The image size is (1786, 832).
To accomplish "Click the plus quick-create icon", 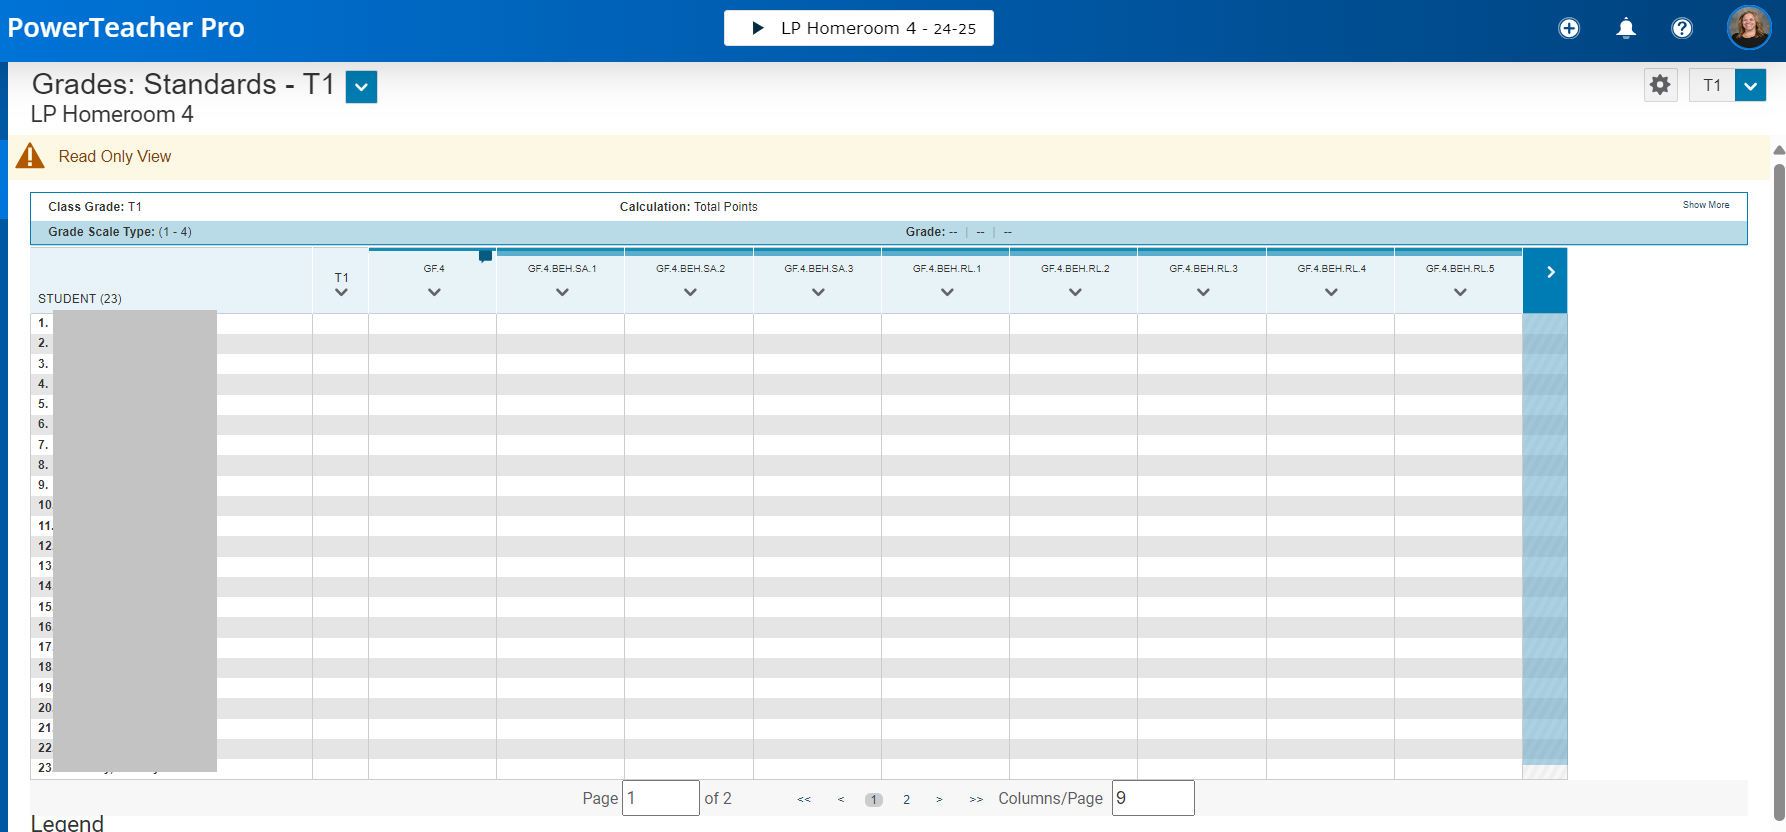I will pyautogui.click(x=1568, y=28).
